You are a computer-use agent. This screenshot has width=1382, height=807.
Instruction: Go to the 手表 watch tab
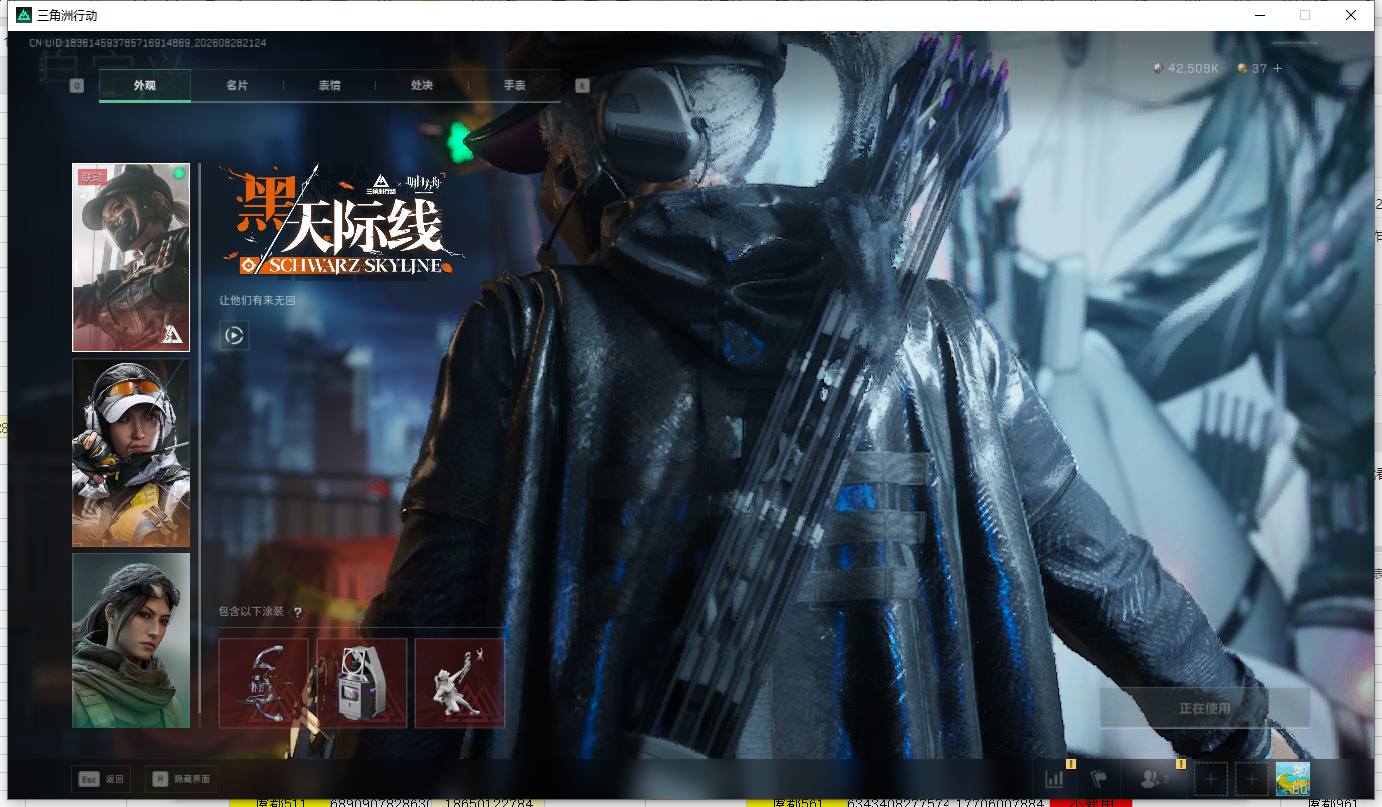pyautogui.click(x=515, y=86)
